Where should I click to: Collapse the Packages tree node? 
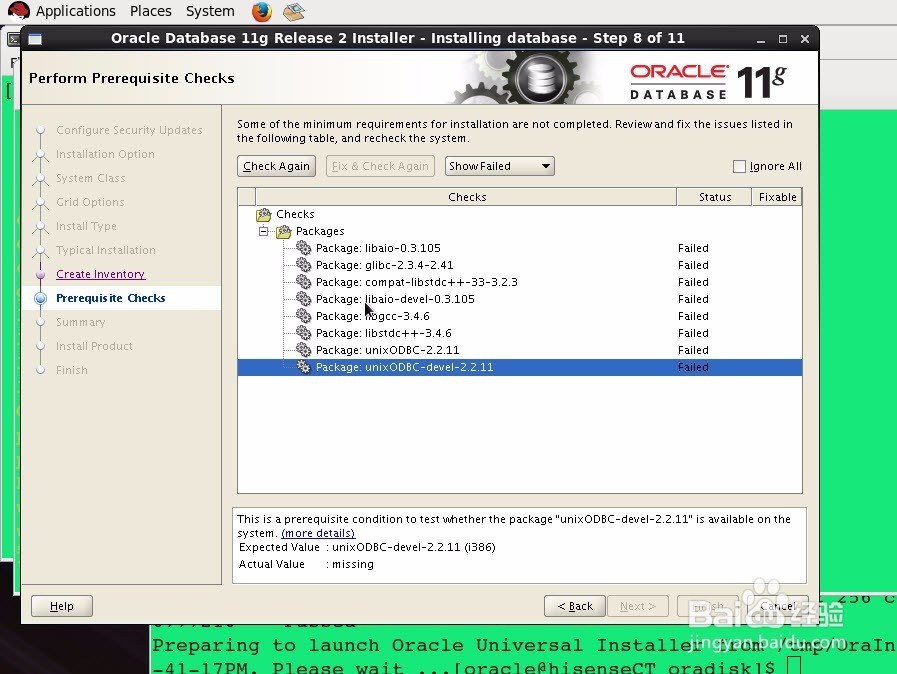pos(263,231)
